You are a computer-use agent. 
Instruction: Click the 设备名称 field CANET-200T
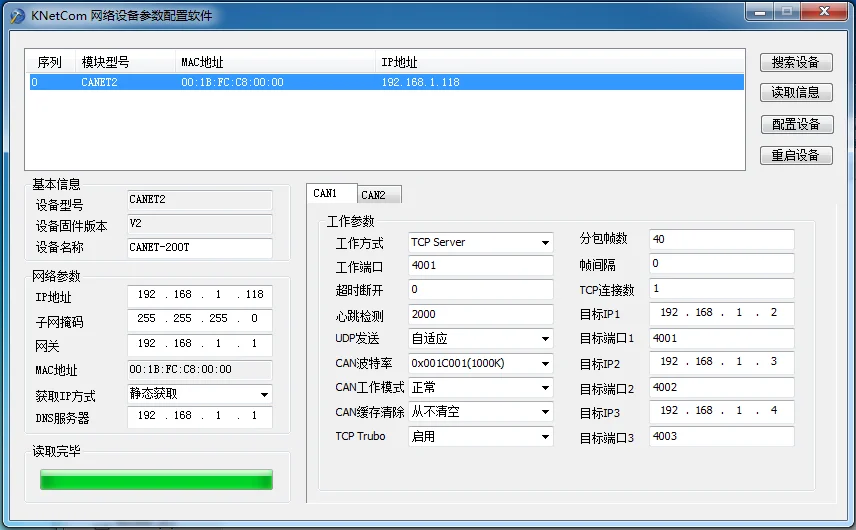pyautogui.click(x=199, y=248)
